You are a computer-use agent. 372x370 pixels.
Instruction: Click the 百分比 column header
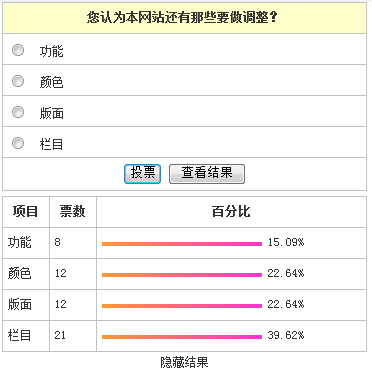231,212
